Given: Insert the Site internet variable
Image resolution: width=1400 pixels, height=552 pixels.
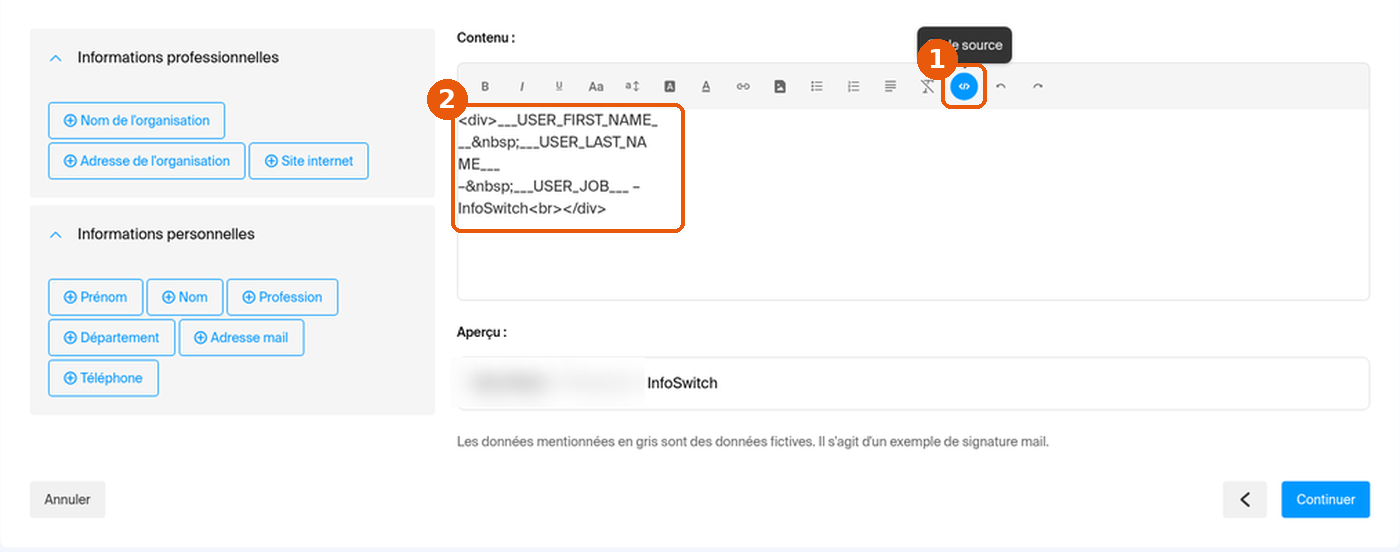Looking at the screenshot, I should tap(309, 161).
